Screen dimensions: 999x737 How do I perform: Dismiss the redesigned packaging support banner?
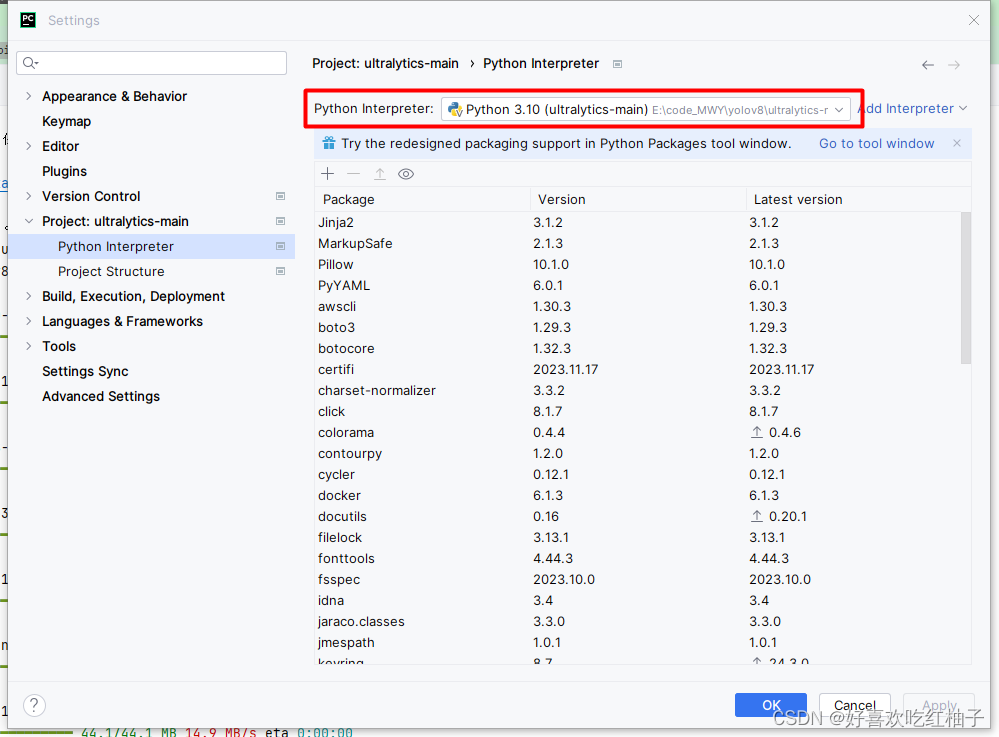(x=957, y=143)
